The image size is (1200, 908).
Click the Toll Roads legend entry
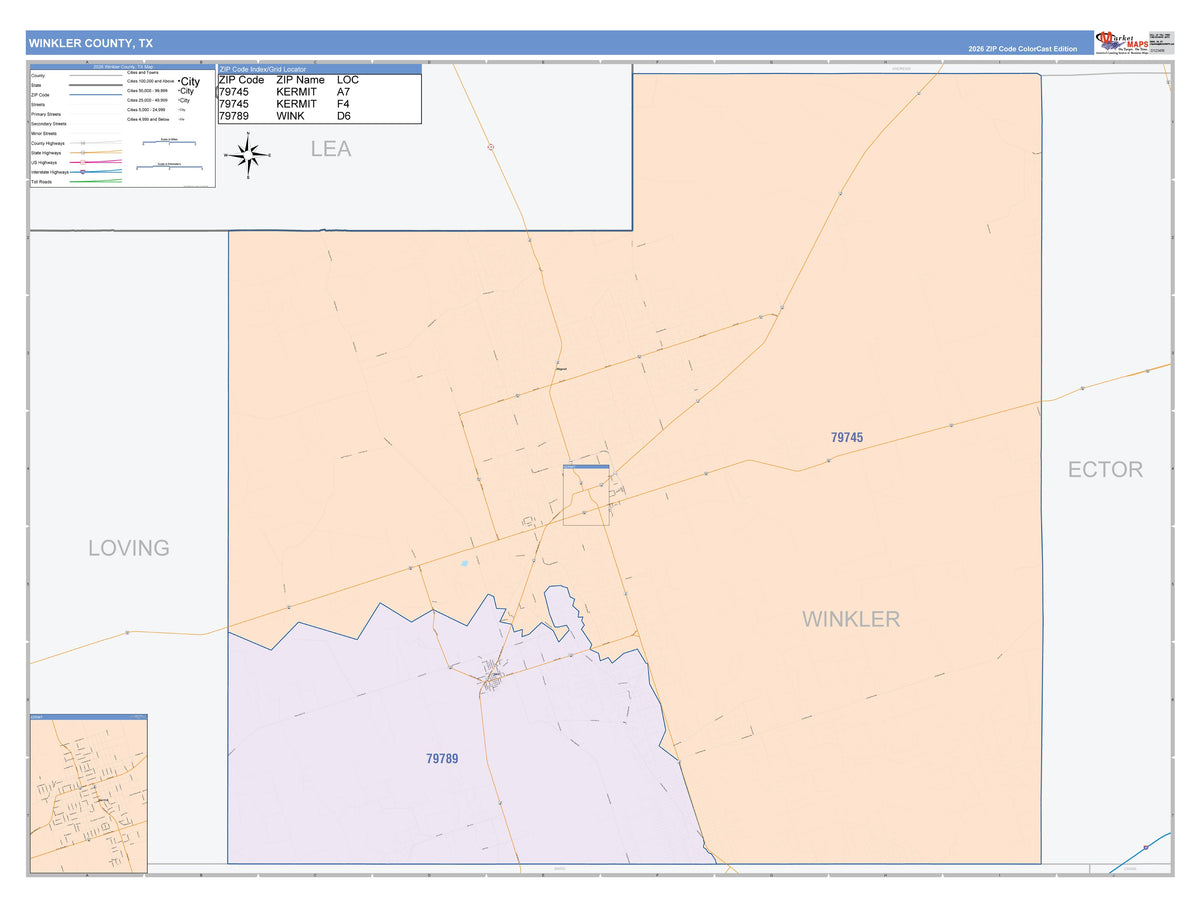42,182
